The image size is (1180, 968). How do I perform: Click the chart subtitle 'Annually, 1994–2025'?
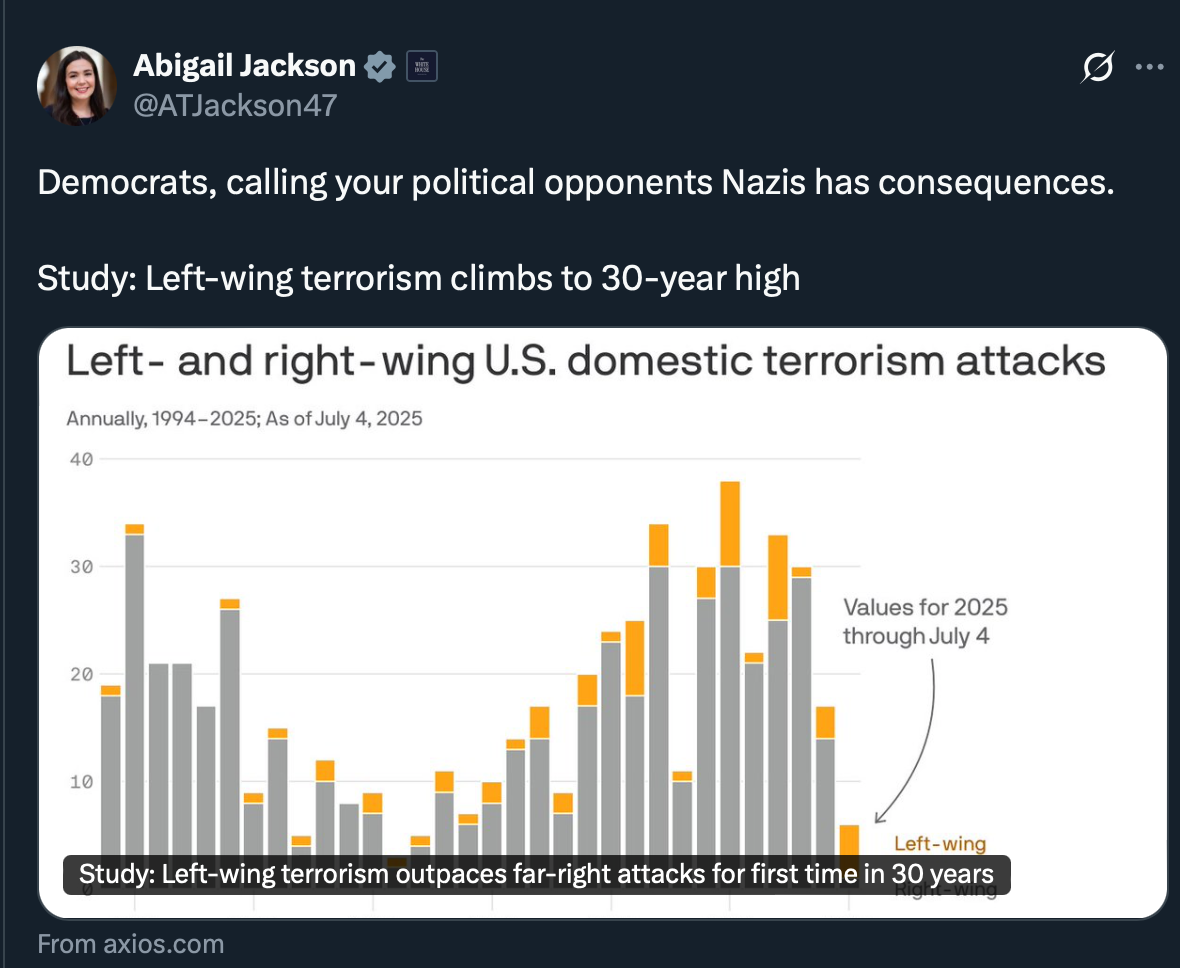click(244, 419)
